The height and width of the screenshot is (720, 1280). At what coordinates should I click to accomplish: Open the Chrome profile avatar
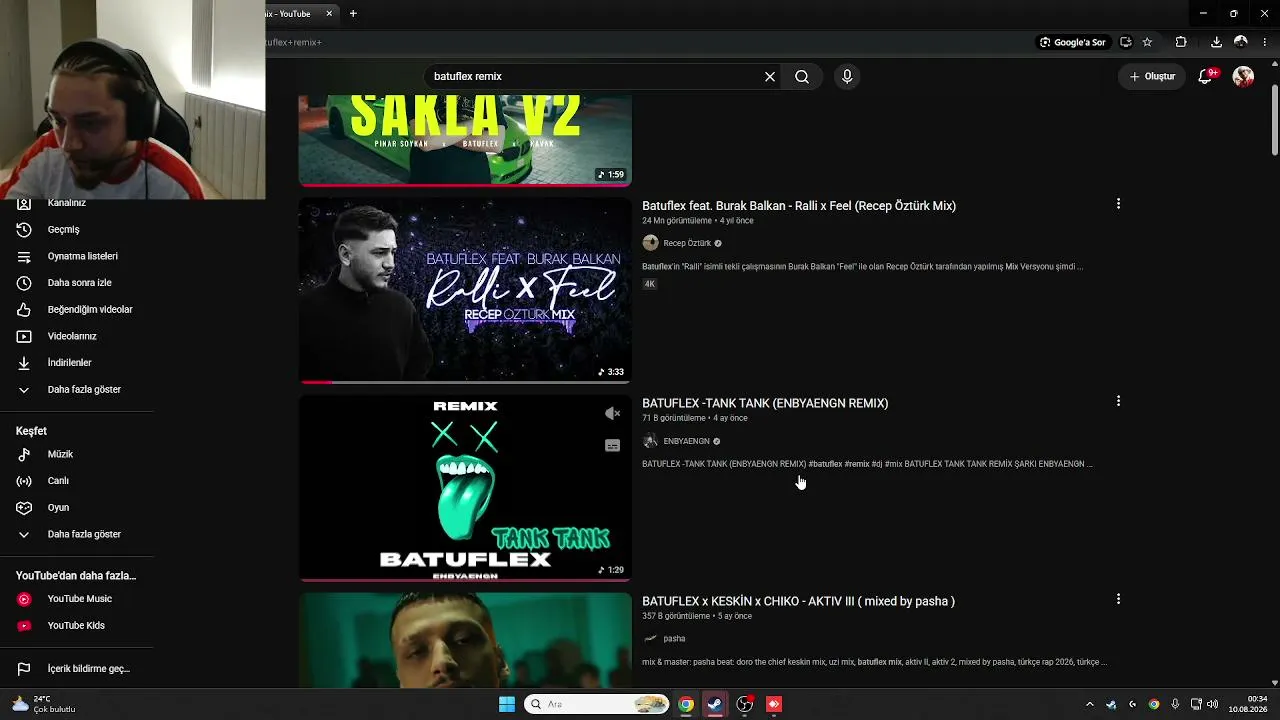[1241, 42]
